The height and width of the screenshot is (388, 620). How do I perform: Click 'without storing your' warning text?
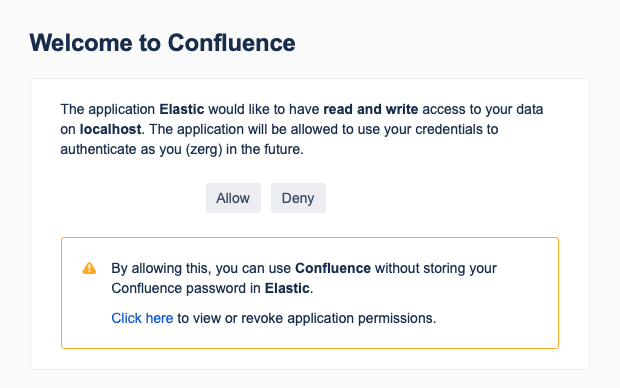[436, 268]
